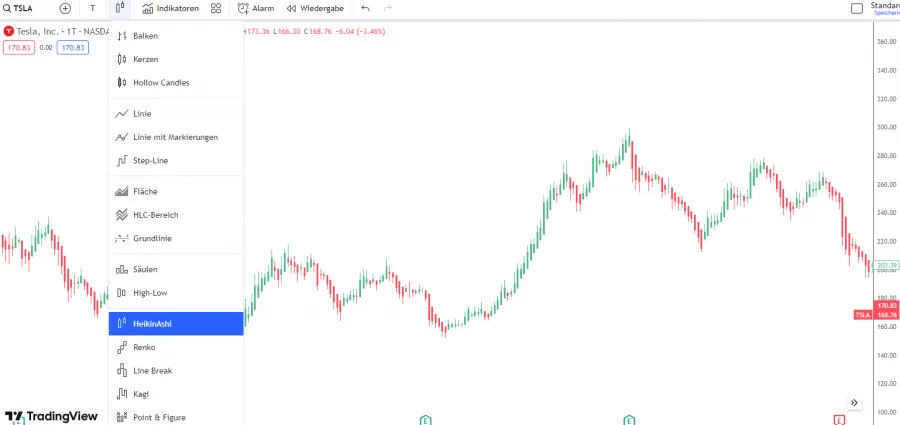Click the undo arrow

pyautogui.click(x=366, y=9)
